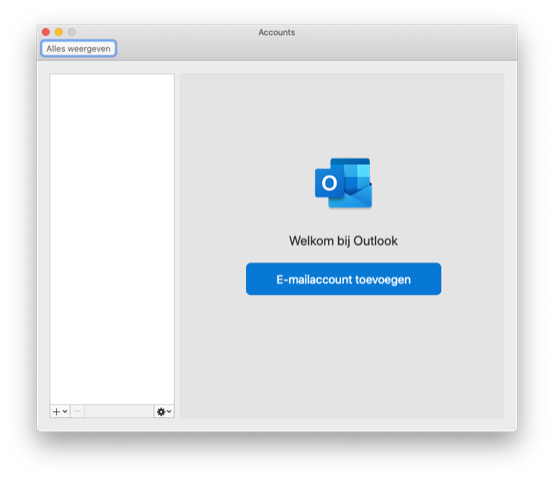Click the plus icon to add an account
554x480 pixels.
coord(57,411)
